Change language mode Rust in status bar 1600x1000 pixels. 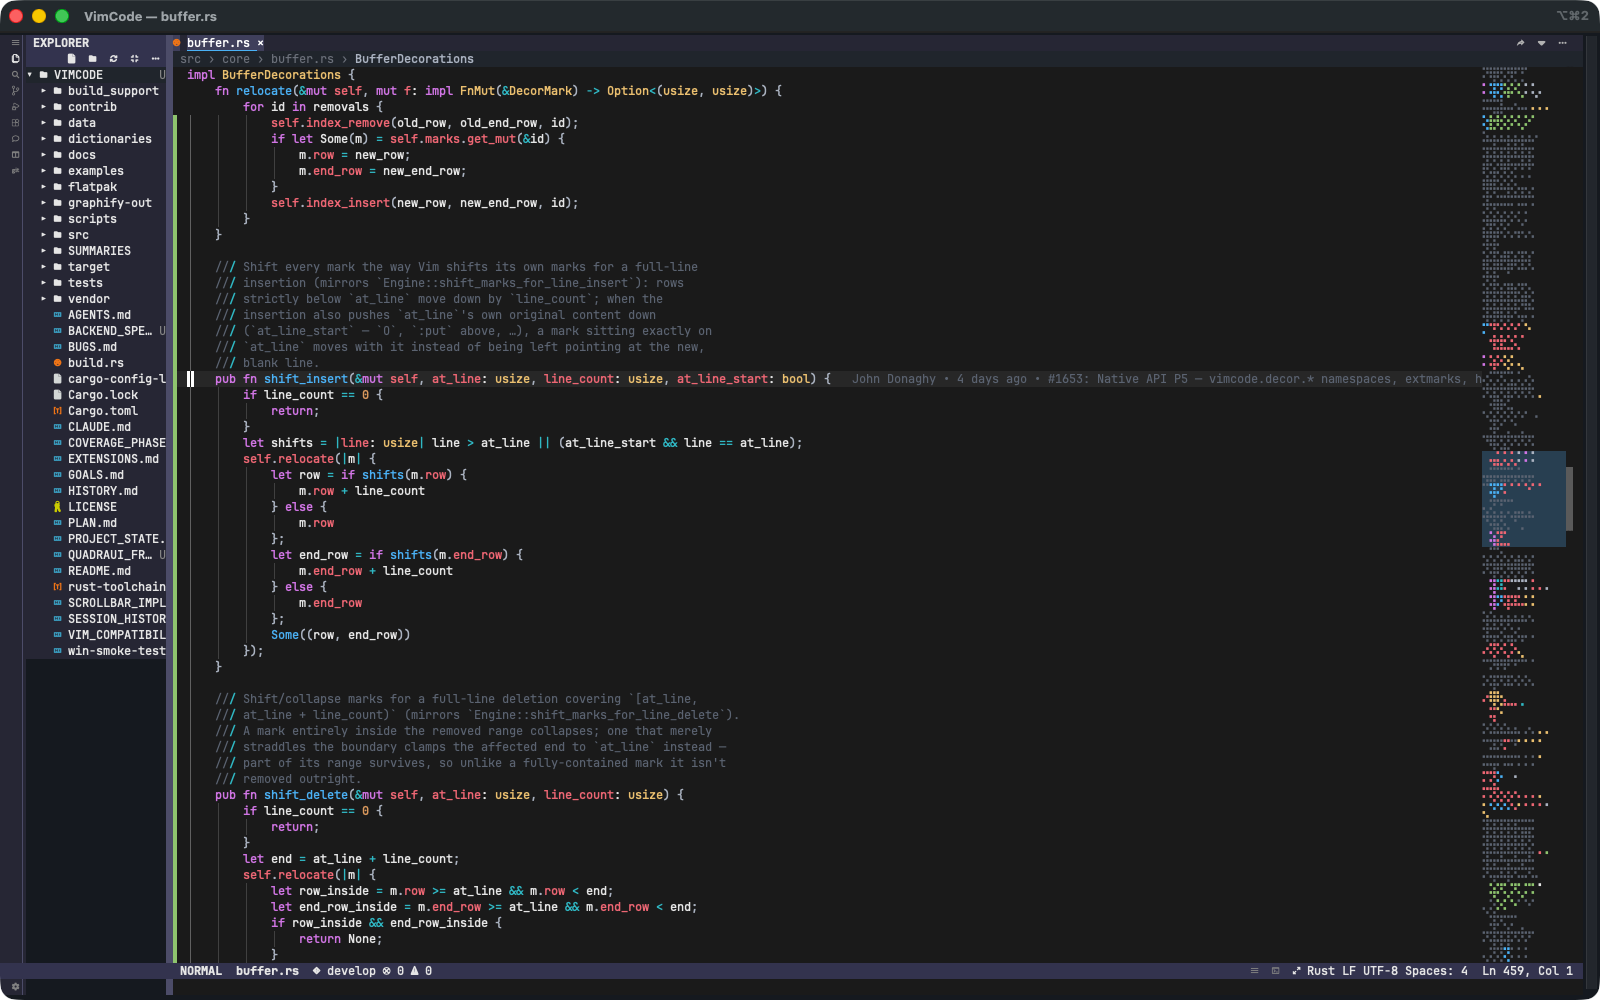pos(1320,971)
